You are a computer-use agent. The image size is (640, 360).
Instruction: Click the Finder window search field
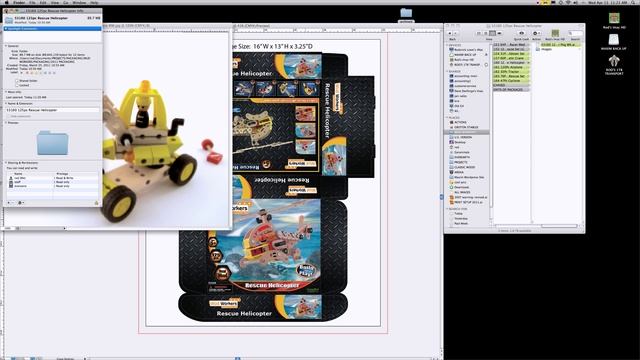(x=576, y=33)
